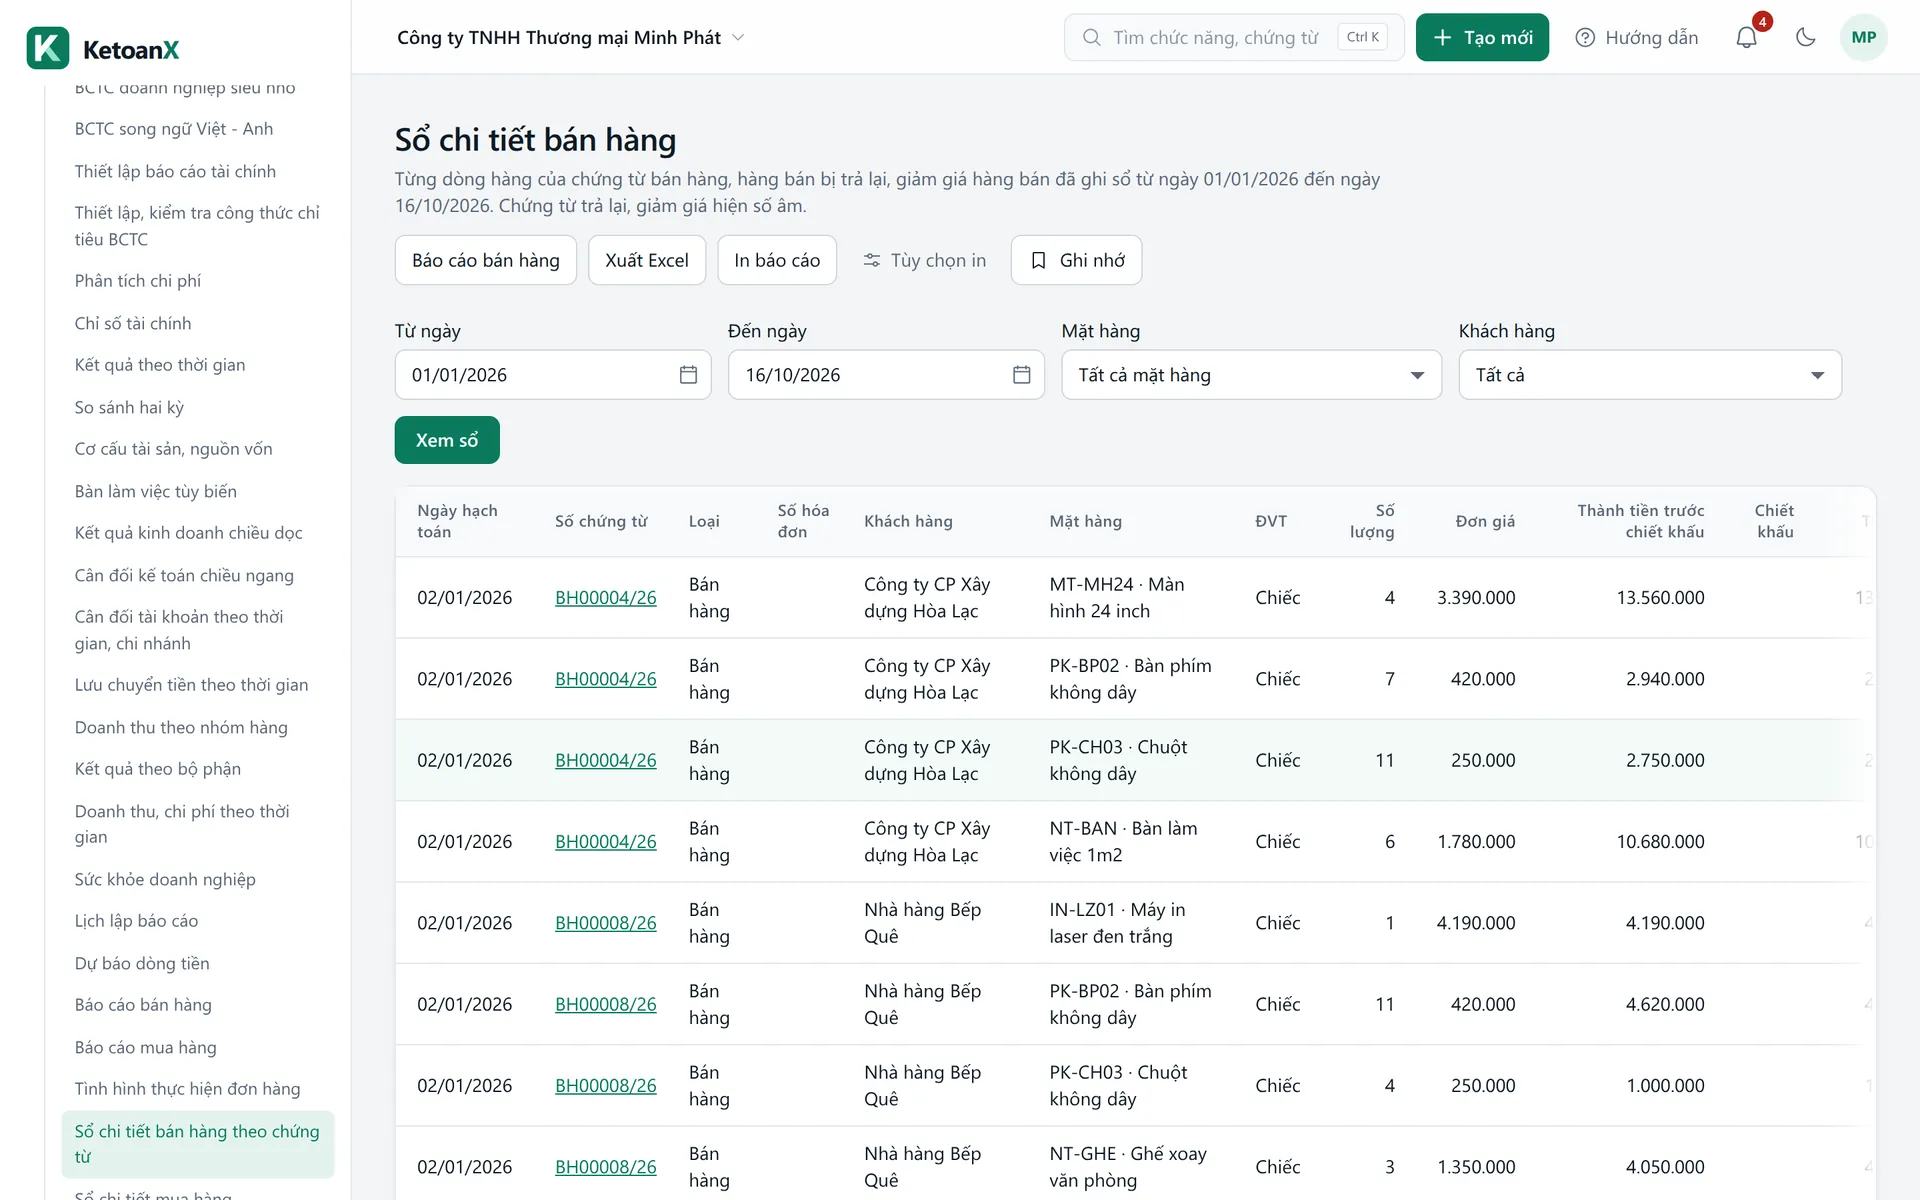Click the Số lượng column header
Image resolution: width=1920 pixels, height=1200 pixels.
(x=1372, y=521)
